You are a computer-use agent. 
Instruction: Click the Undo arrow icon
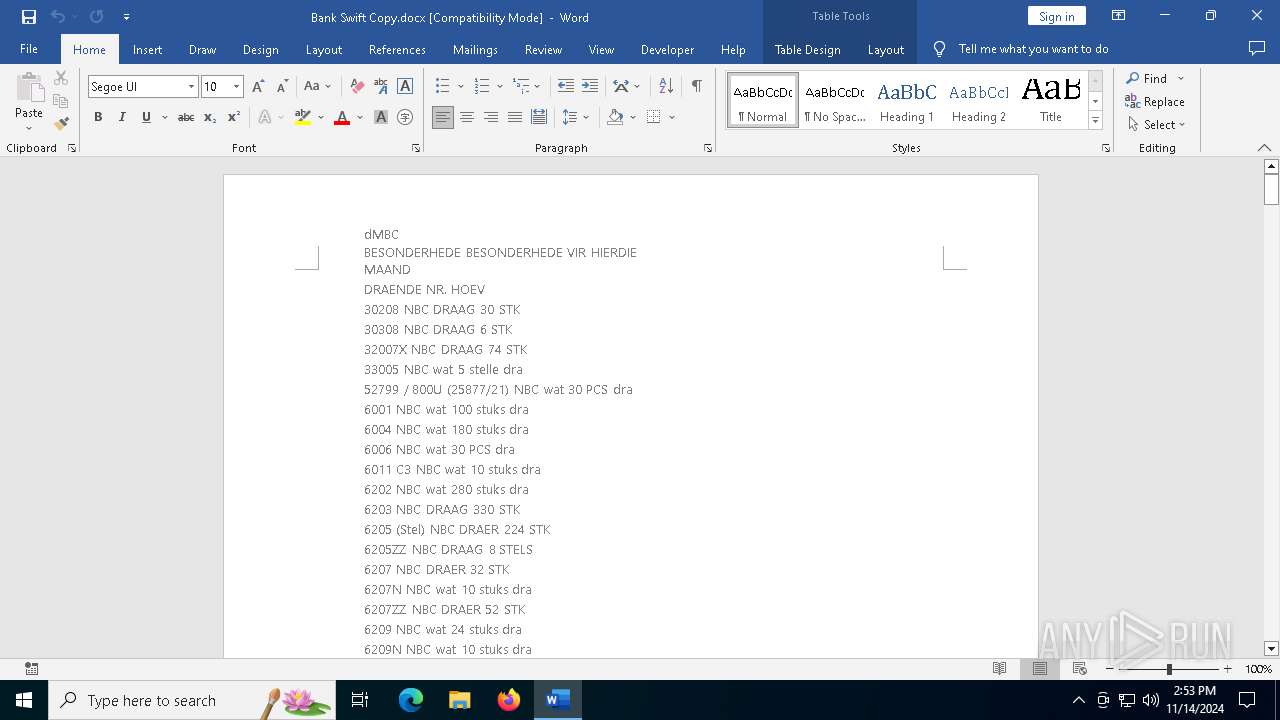58,17
